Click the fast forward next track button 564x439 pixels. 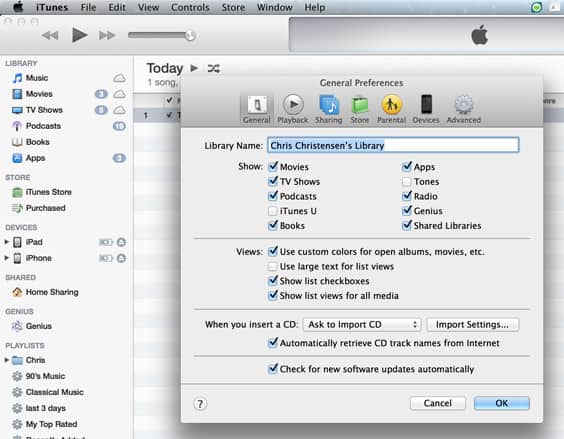(x=107, y=35)
